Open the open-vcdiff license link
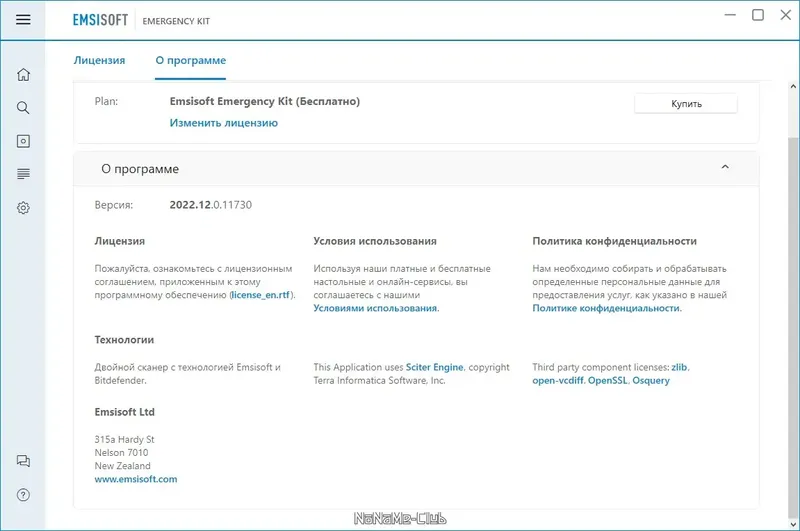Screen dimensions: 800x531 (558, 381)
